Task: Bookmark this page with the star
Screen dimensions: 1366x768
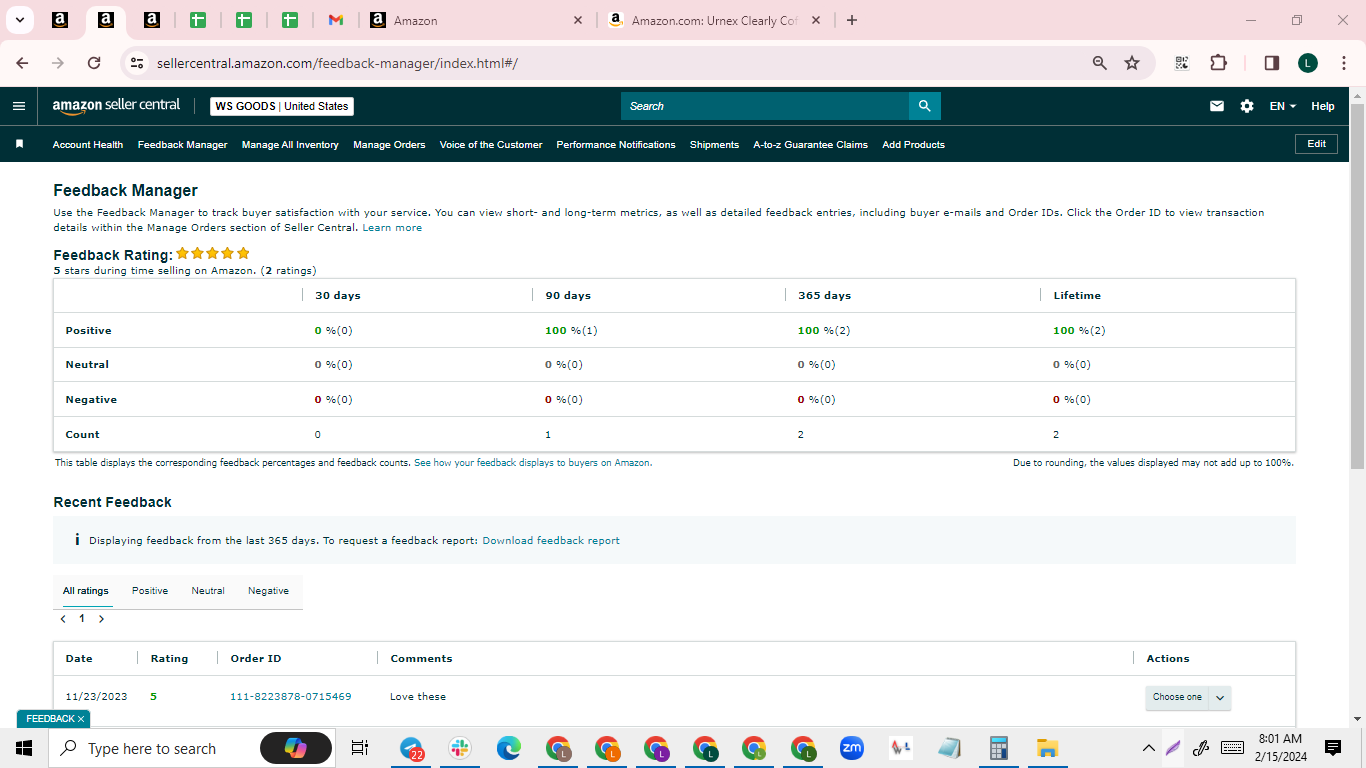Action: (x=1132, y=63)
